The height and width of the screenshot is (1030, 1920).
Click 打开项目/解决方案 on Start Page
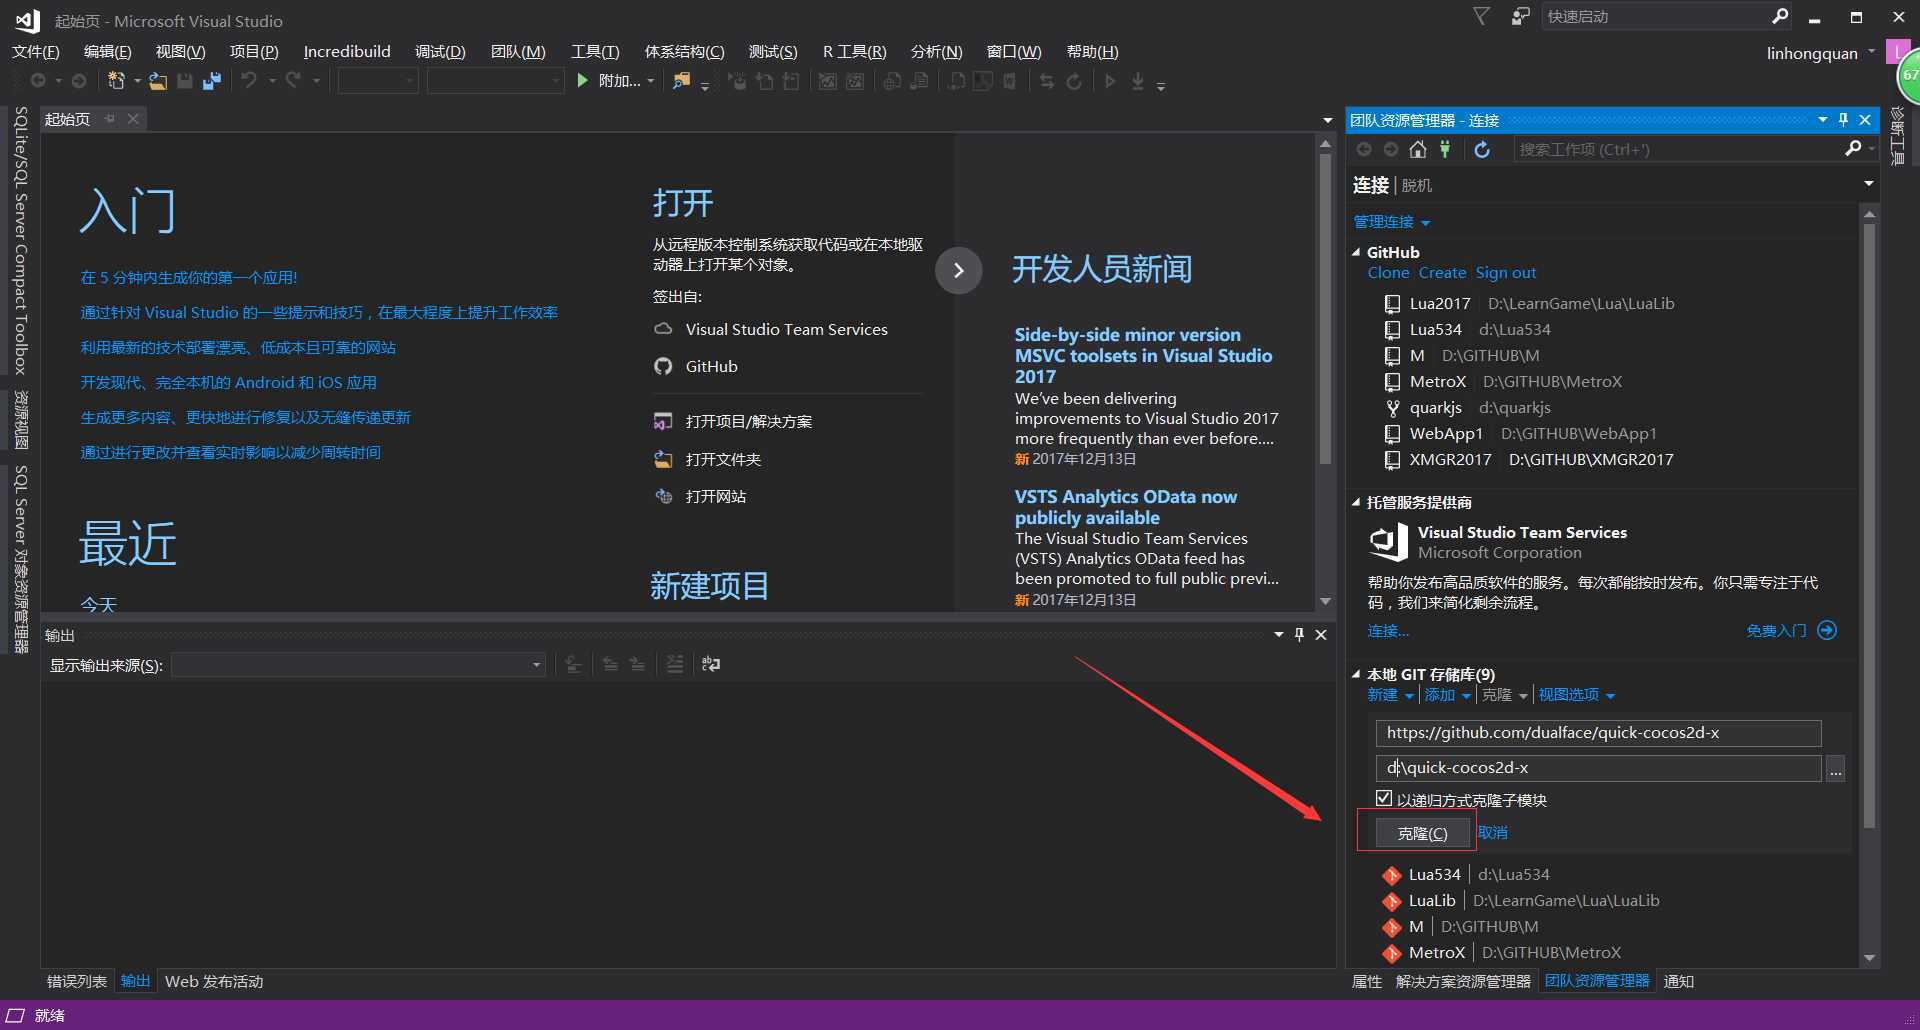[748, 422]
